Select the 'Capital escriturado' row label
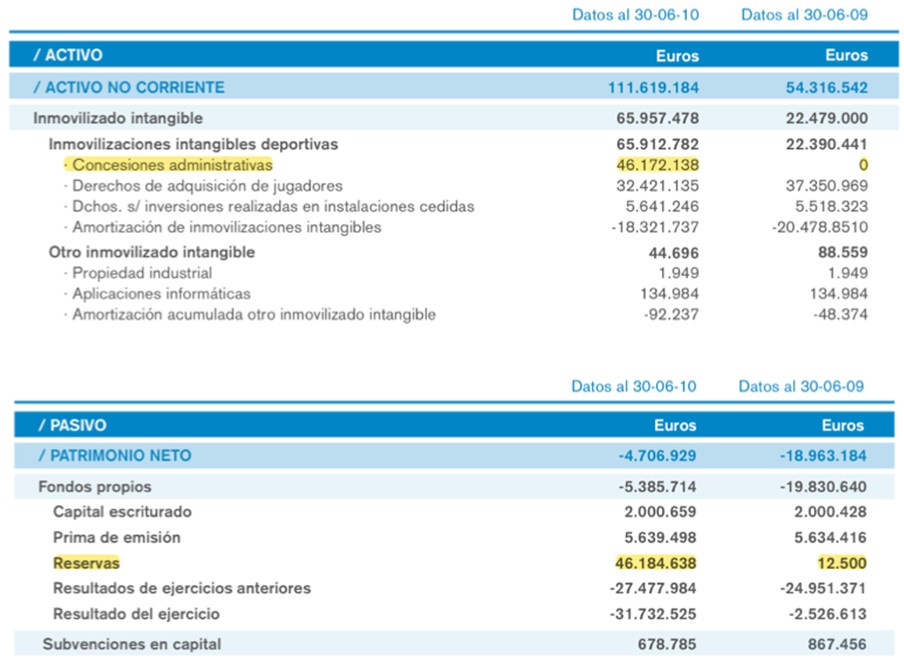 pyautogui.click(x=122, y=512)
